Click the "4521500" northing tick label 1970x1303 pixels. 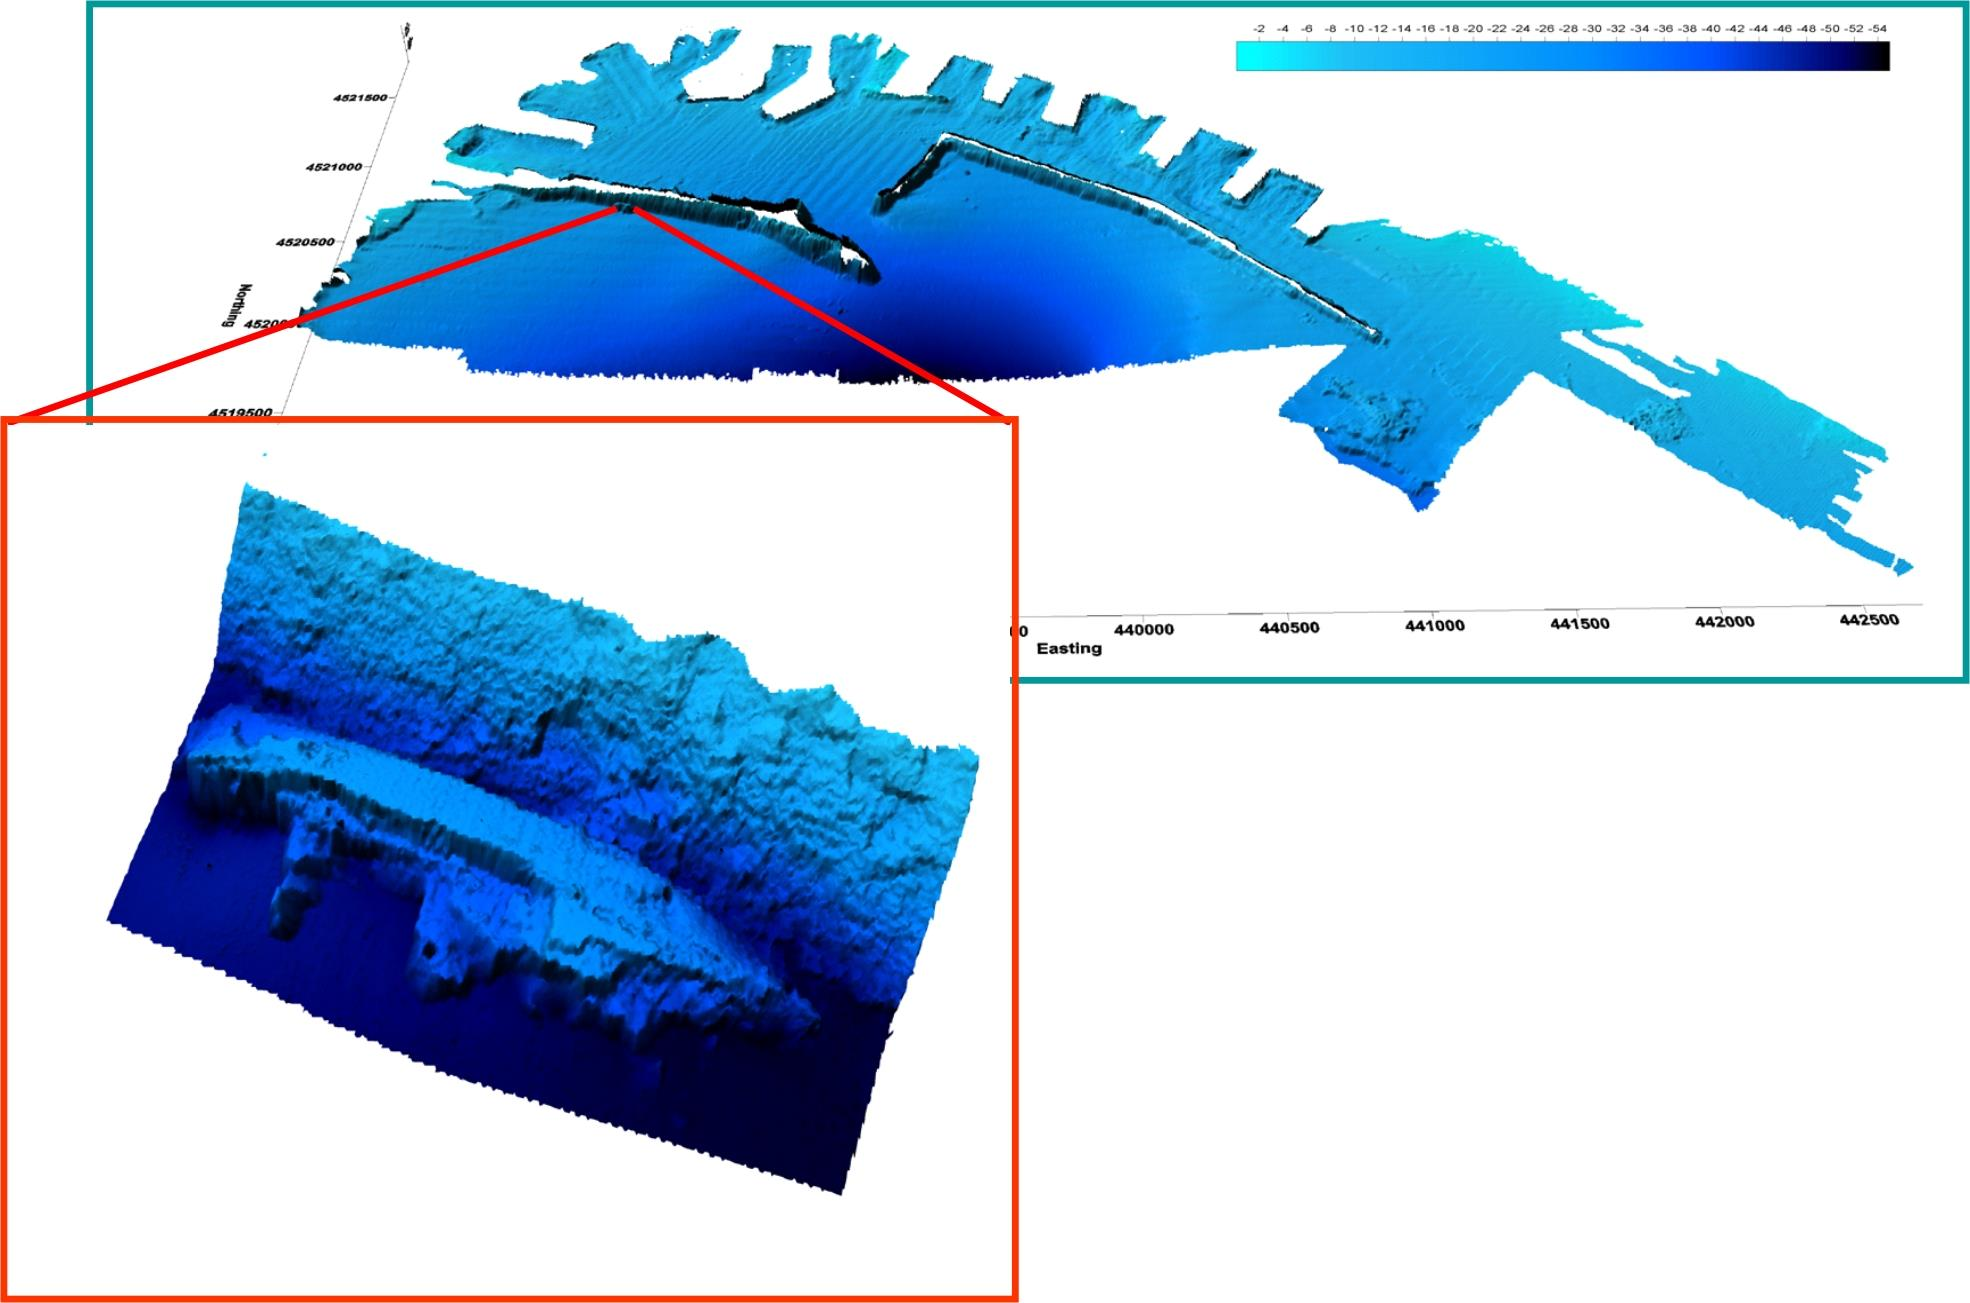tap(360, 98)
